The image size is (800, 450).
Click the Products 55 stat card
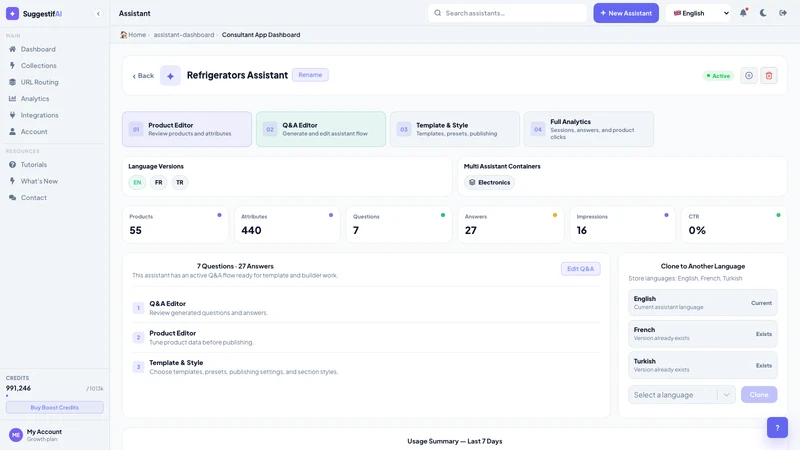tap(176, 224)
